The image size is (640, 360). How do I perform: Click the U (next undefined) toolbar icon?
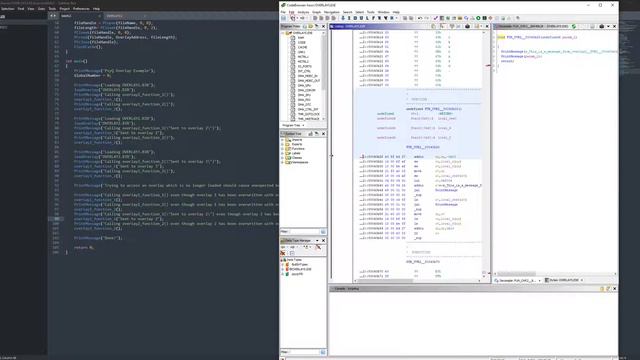(x=361, y=18)
